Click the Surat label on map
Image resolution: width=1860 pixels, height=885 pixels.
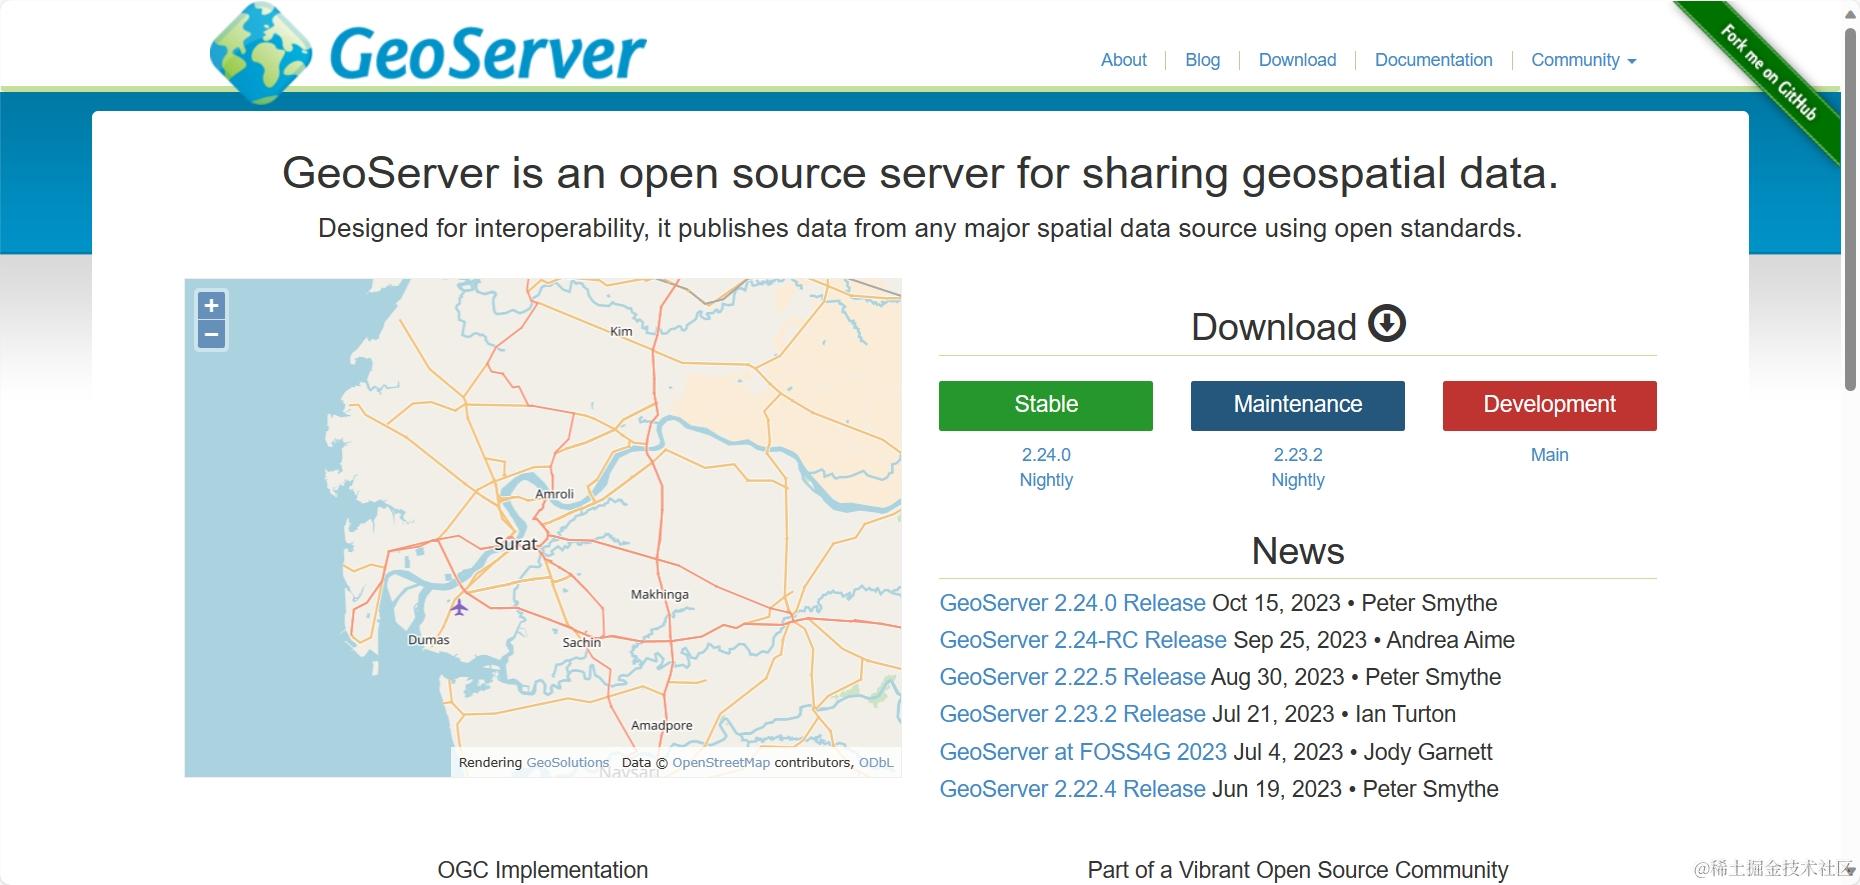click(x=516, y=544)
